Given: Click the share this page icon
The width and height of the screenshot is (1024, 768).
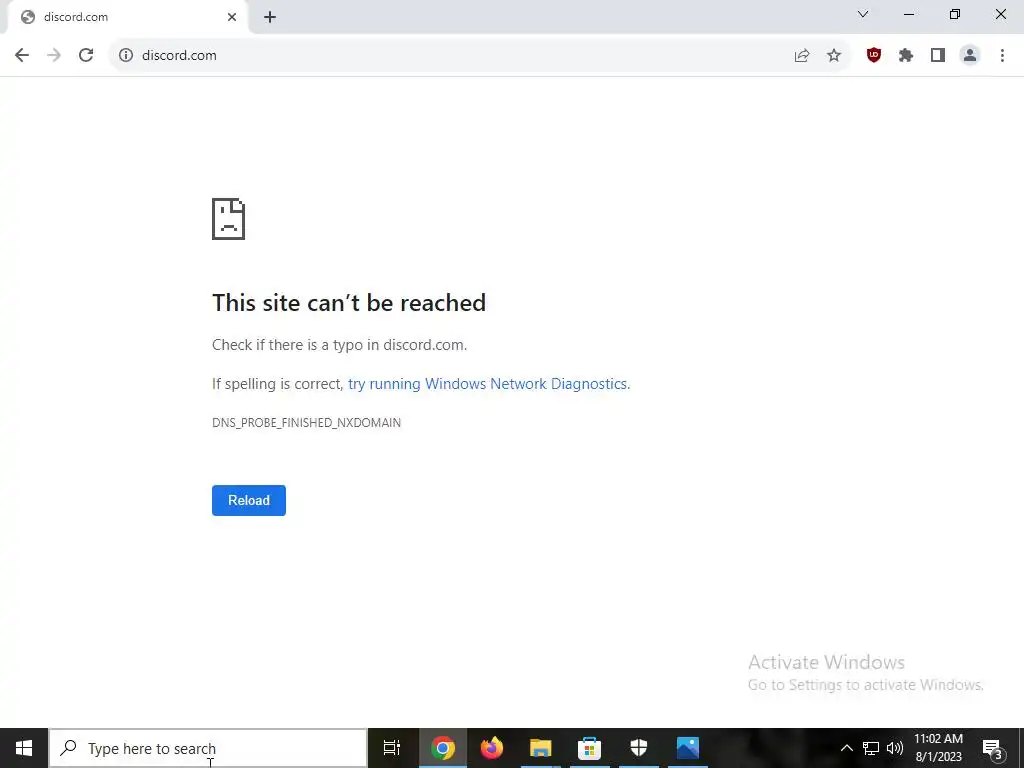Looking at the screenshot, I should [x=802, y=56].
